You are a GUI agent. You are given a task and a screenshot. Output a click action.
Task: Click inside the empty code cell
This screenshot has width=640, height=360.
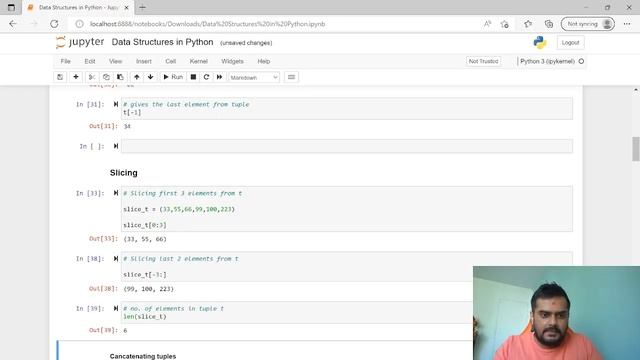(x=347, y=146)
